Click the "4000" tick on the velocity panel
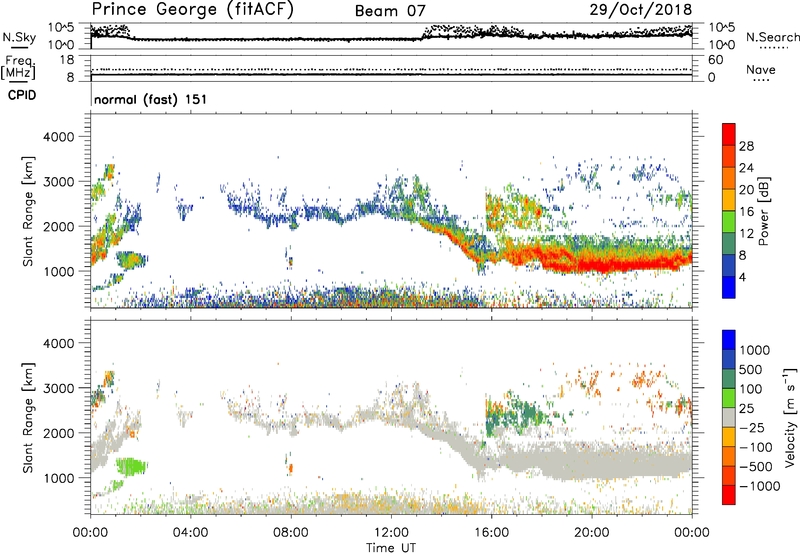 click(x=59, y=343)
